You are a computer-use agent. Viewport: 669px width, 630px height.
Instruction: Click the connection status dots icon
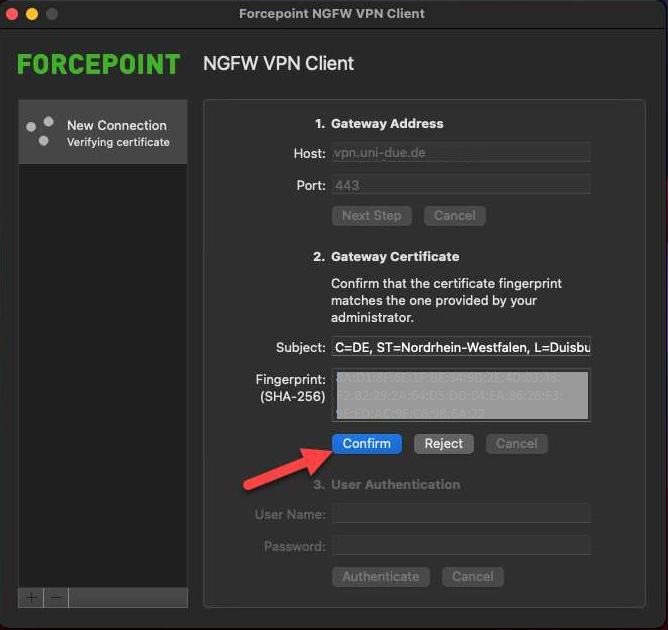tap(40, 131)
